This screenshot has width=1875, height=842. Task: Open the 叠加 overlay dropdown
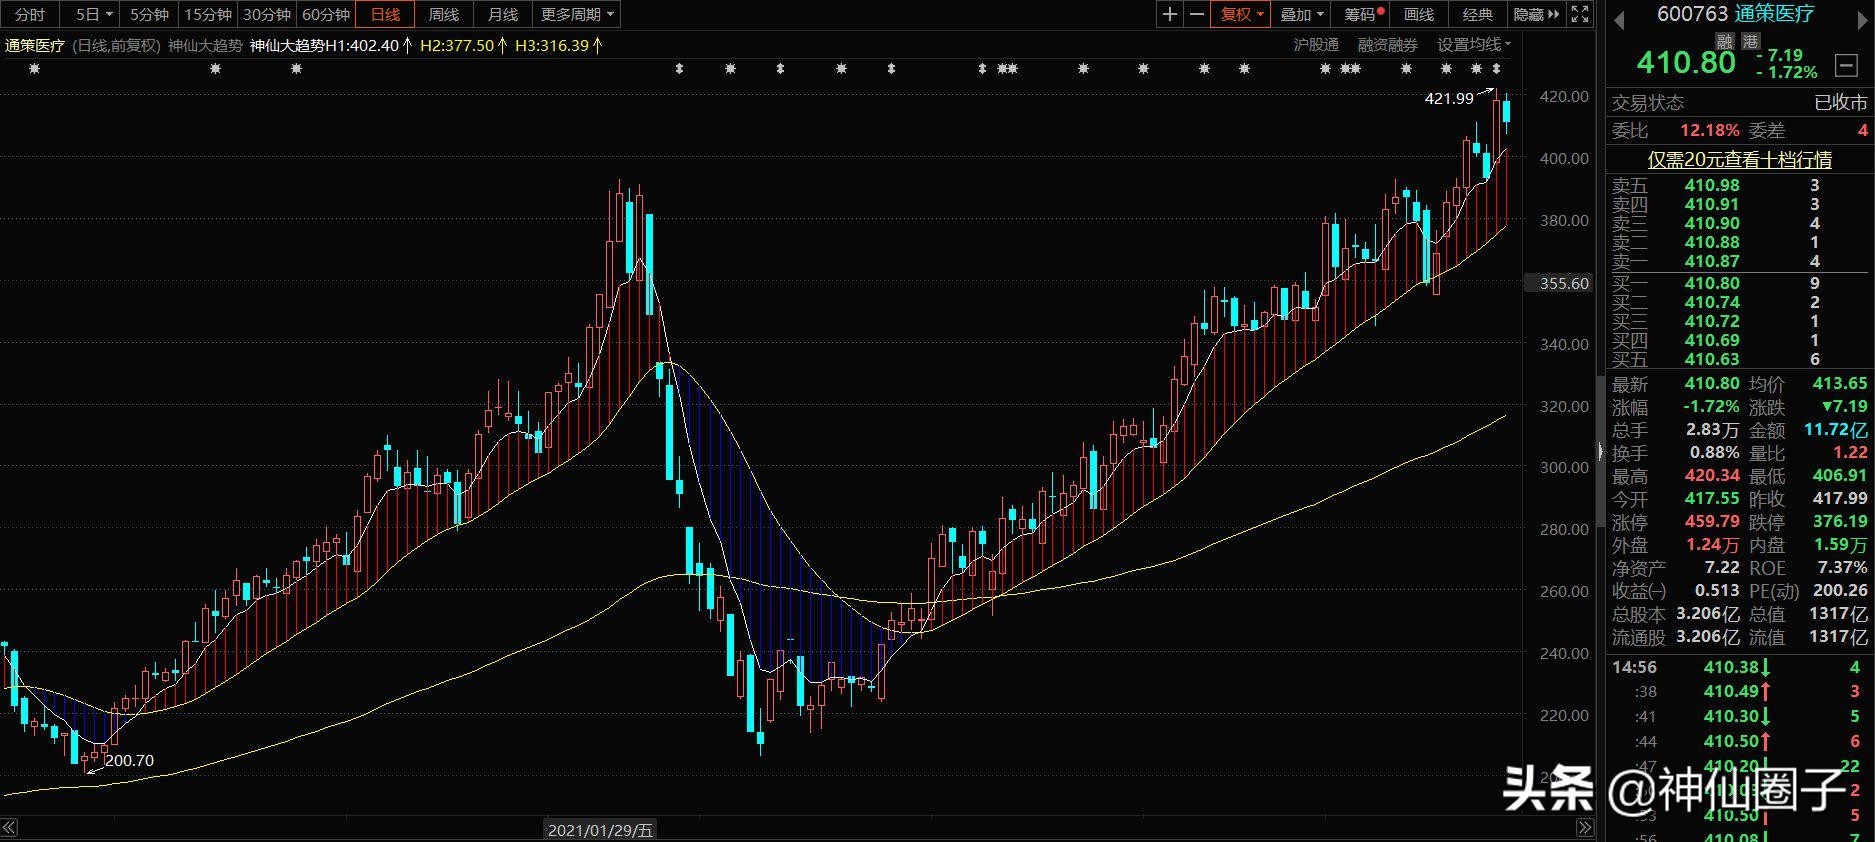point(1302,14)
